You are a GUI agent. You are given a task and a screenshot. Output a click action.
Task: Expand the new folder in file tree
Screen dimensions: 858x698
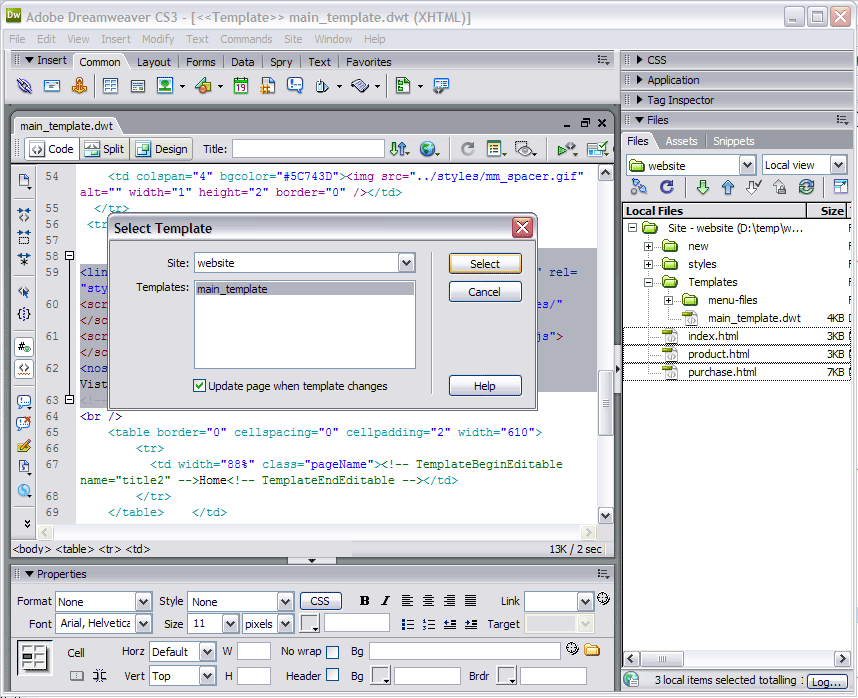(x=648, y=246)
